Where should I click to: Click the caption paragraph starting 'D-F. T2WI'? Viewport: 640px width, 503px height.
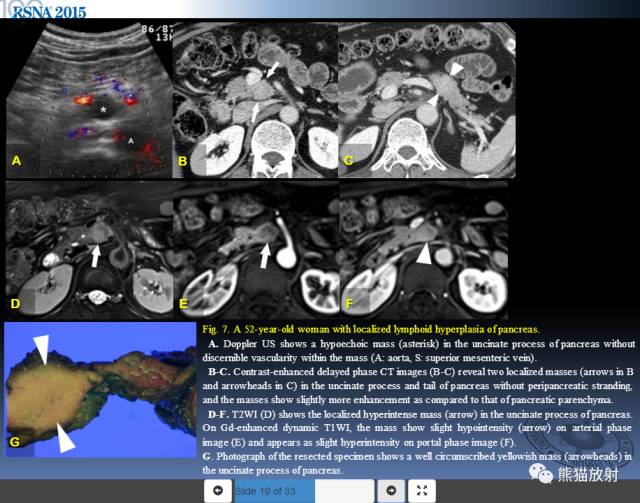[x=417, y=428]
